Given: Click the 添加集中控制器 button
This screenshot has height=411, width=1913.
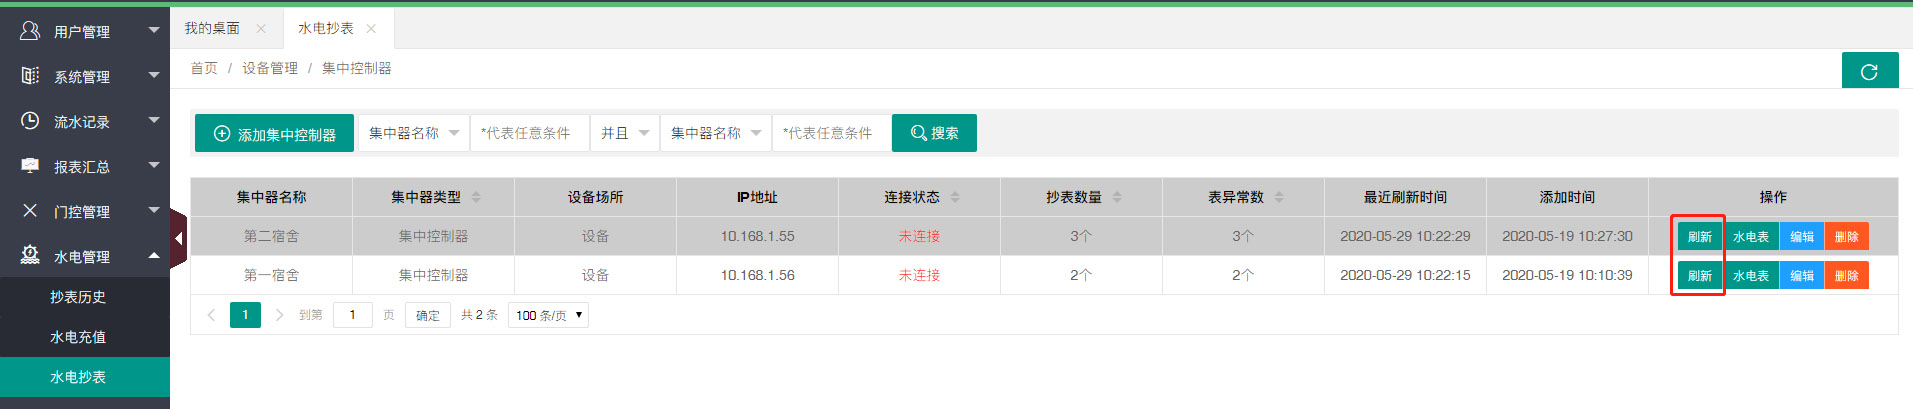Looking at the screenshot, I should pyautogui.click(x=274, y=133).
